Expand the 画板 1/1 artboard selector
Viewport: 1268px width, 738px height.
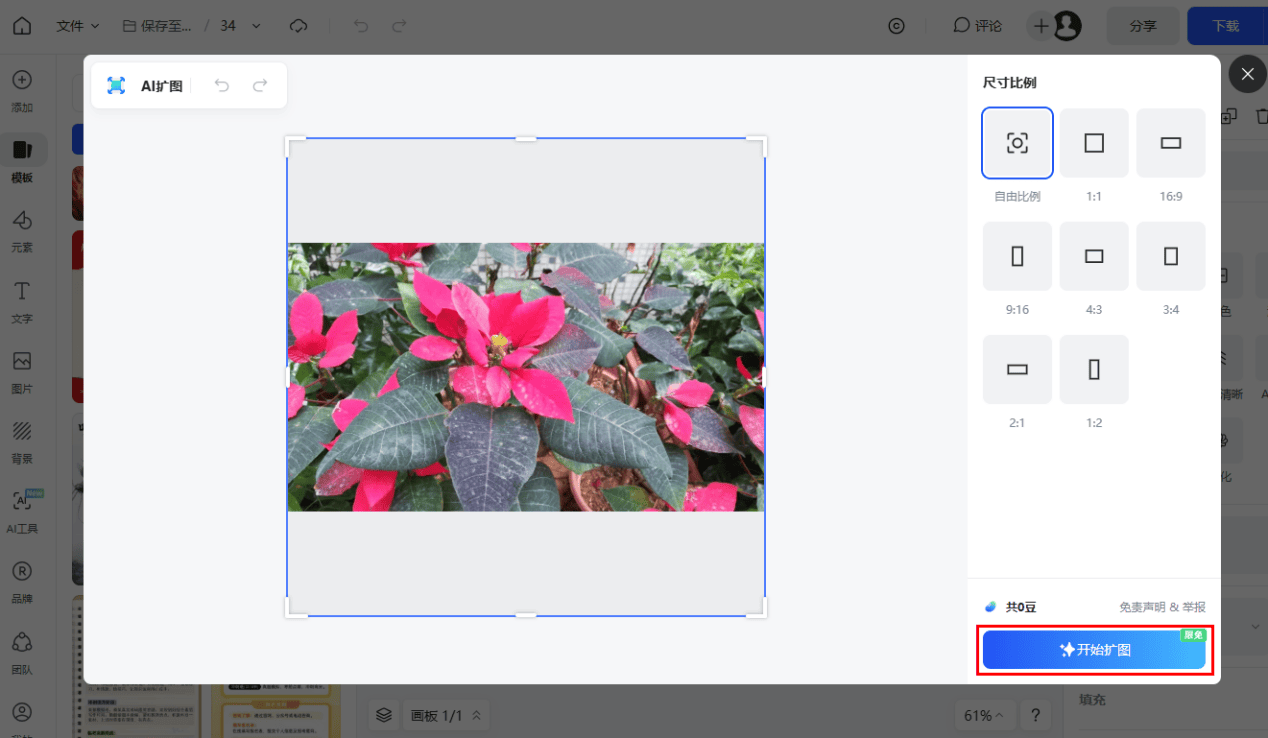(x=446, y=715)
